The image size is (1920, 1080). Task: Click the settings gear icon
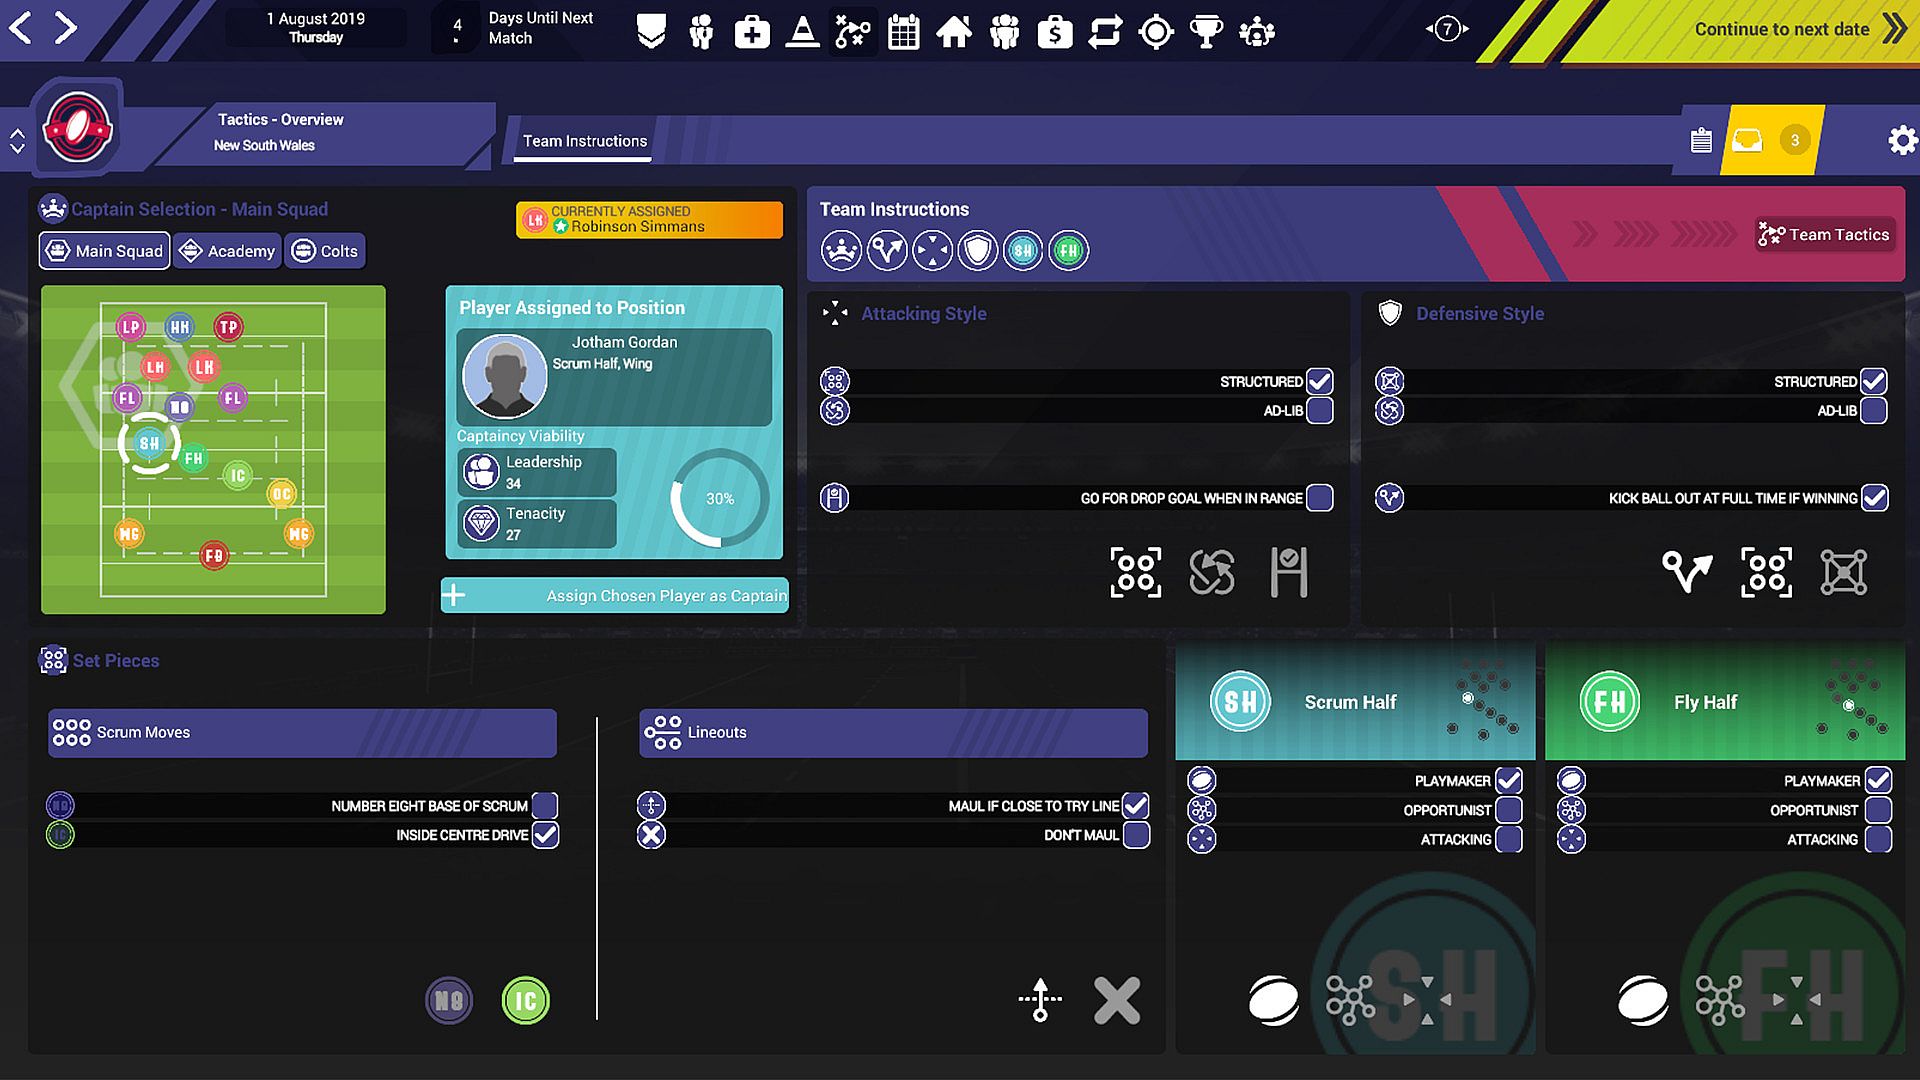1901,140
